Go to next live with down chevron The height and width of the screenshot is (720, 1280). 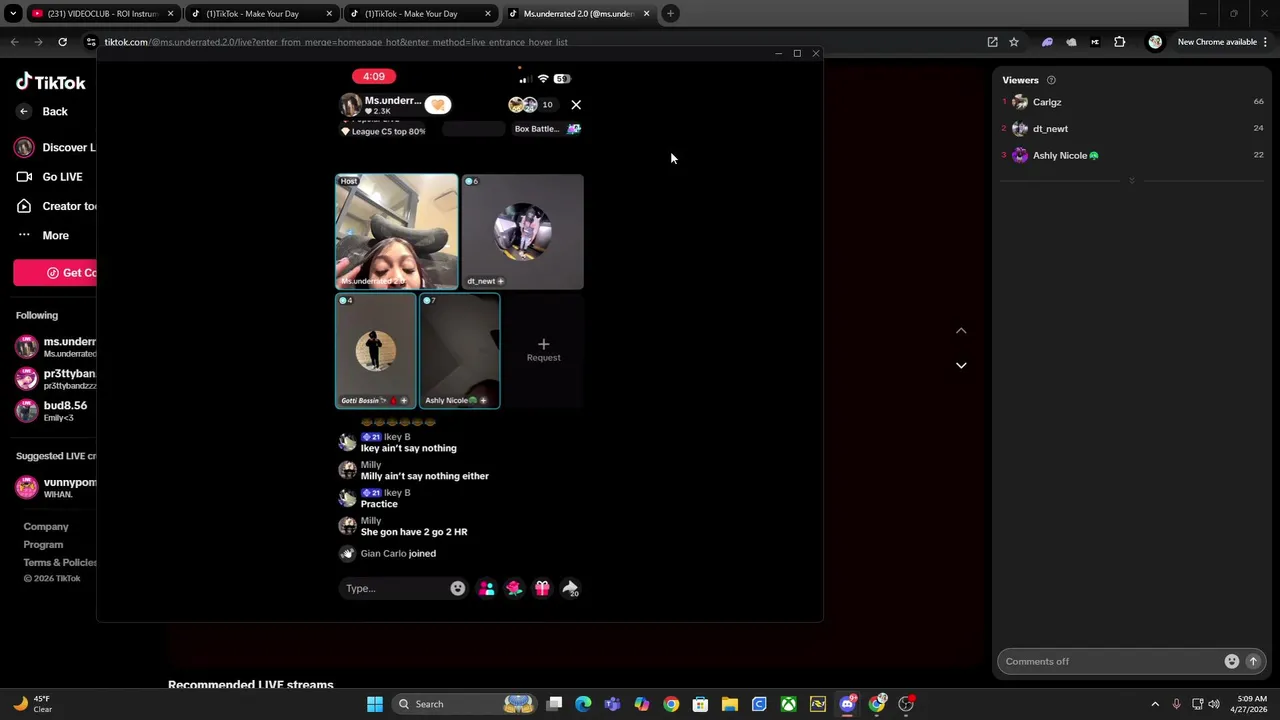coord(961,365)
